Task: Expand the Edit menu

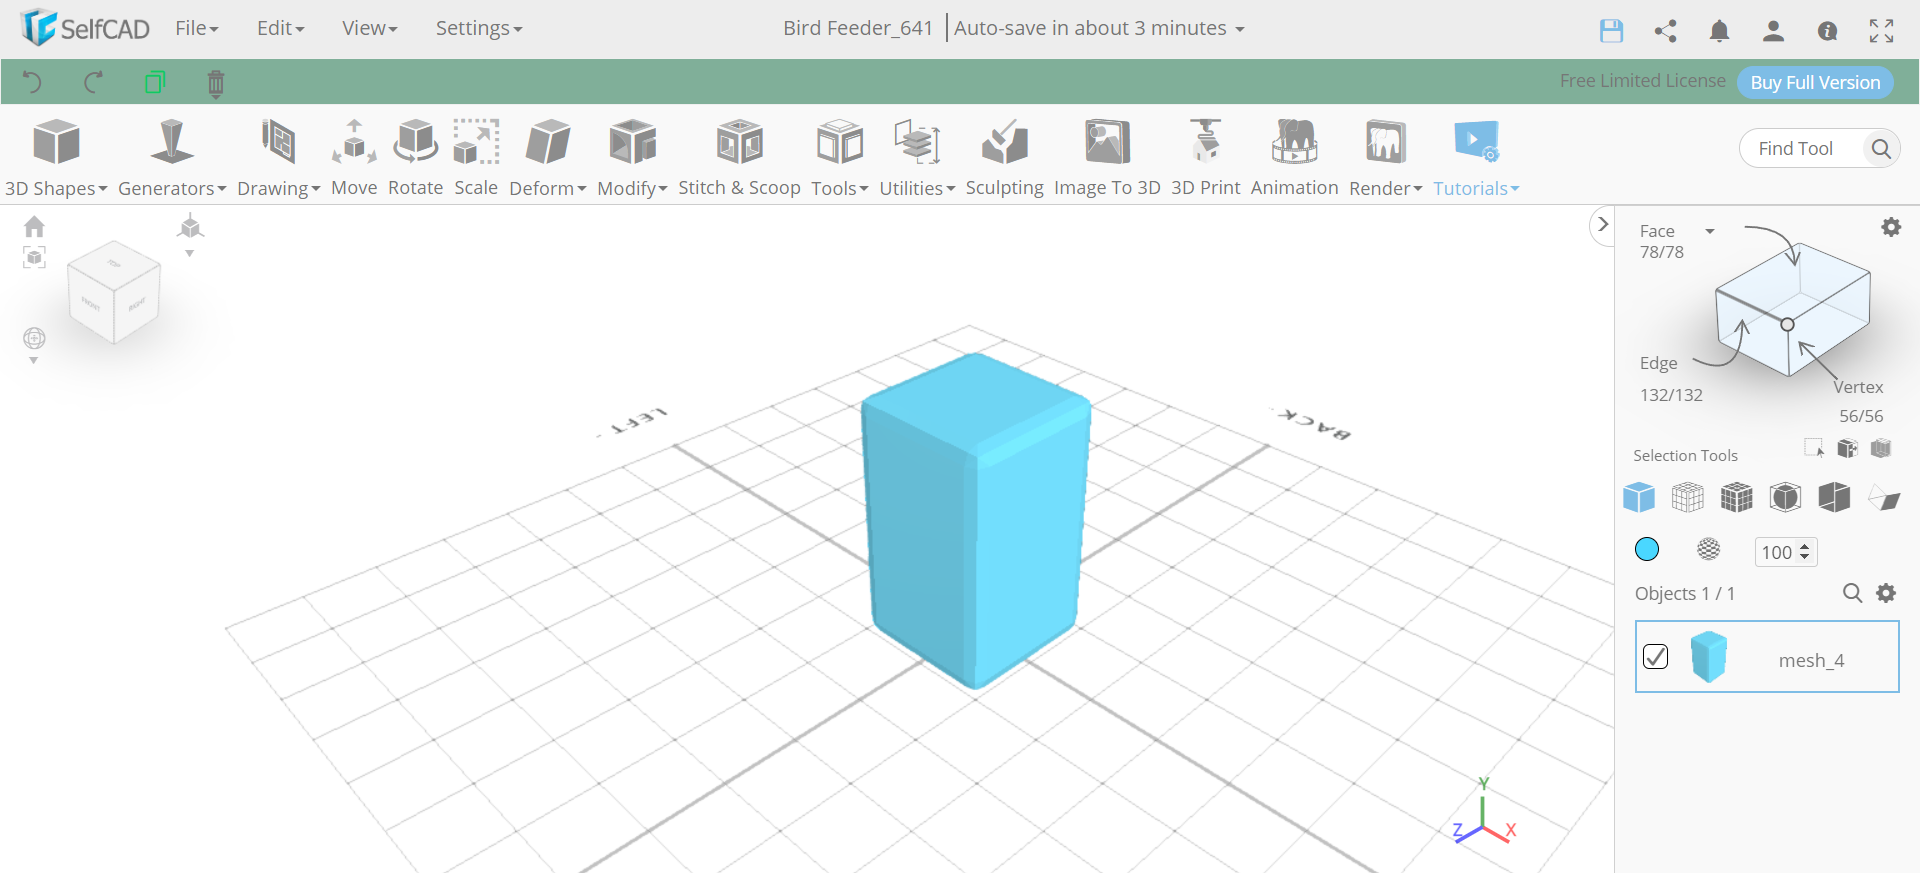Action: (280, 28)
